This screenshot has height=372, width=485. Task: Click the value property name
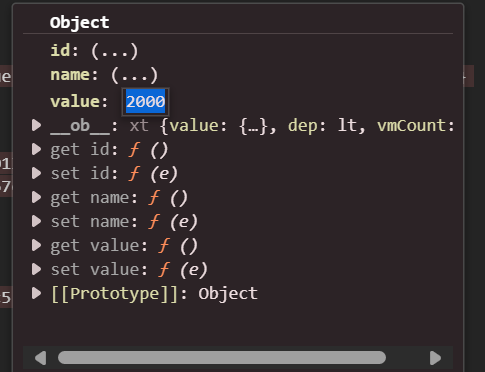(x=75, y=102)
